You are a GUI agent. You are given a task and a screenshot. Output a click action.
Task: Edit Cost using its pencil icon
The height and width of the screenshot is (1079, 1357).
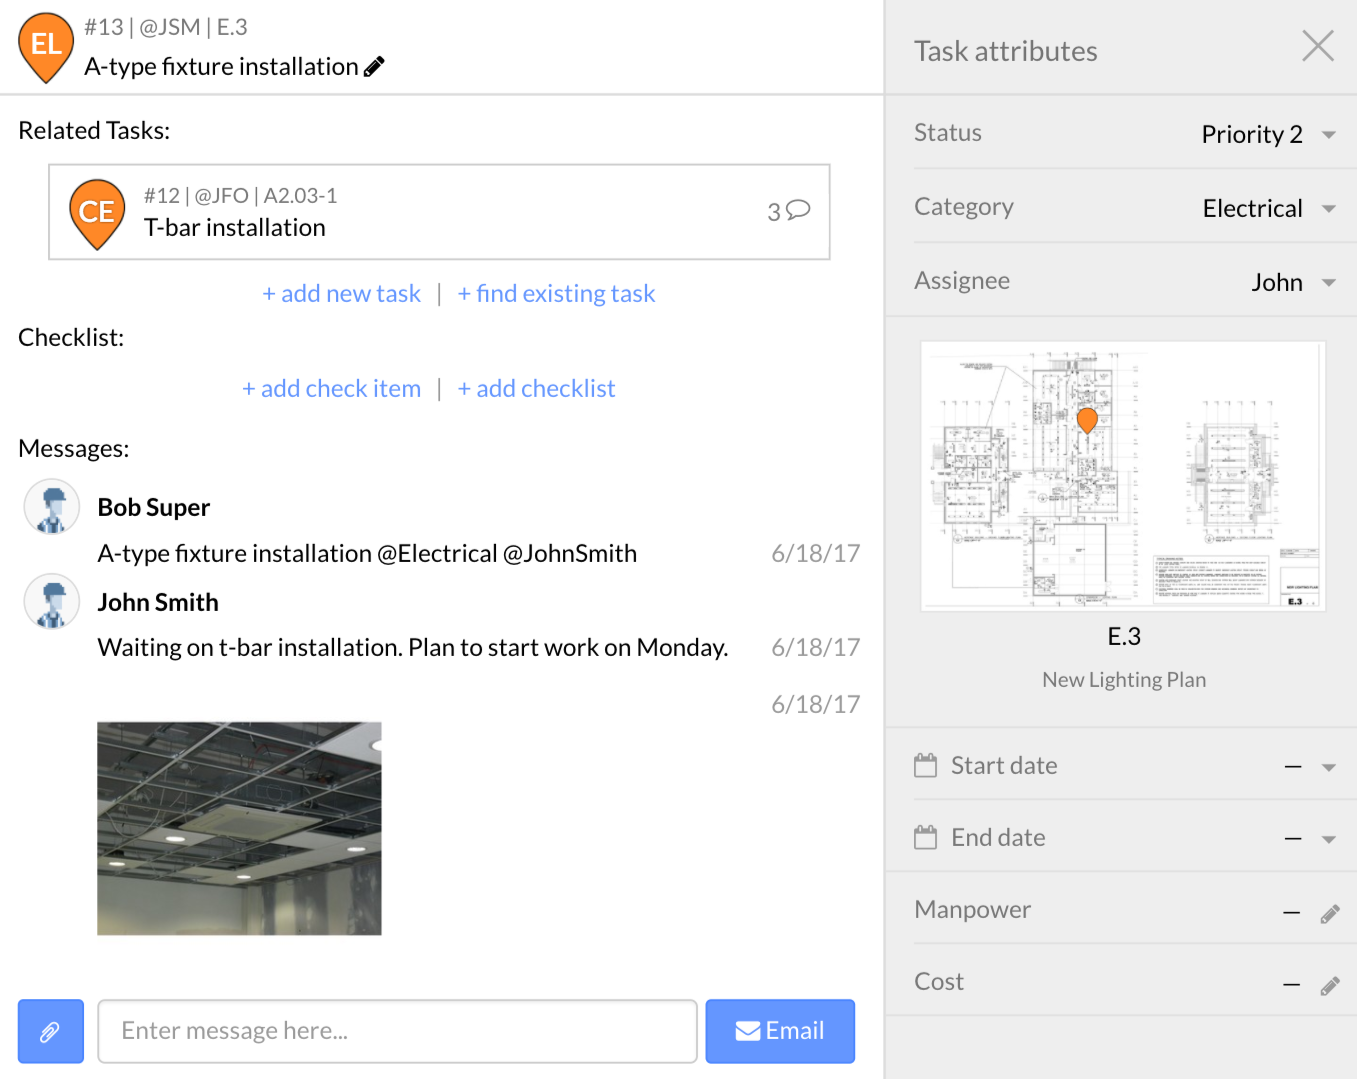[1329, 985]
